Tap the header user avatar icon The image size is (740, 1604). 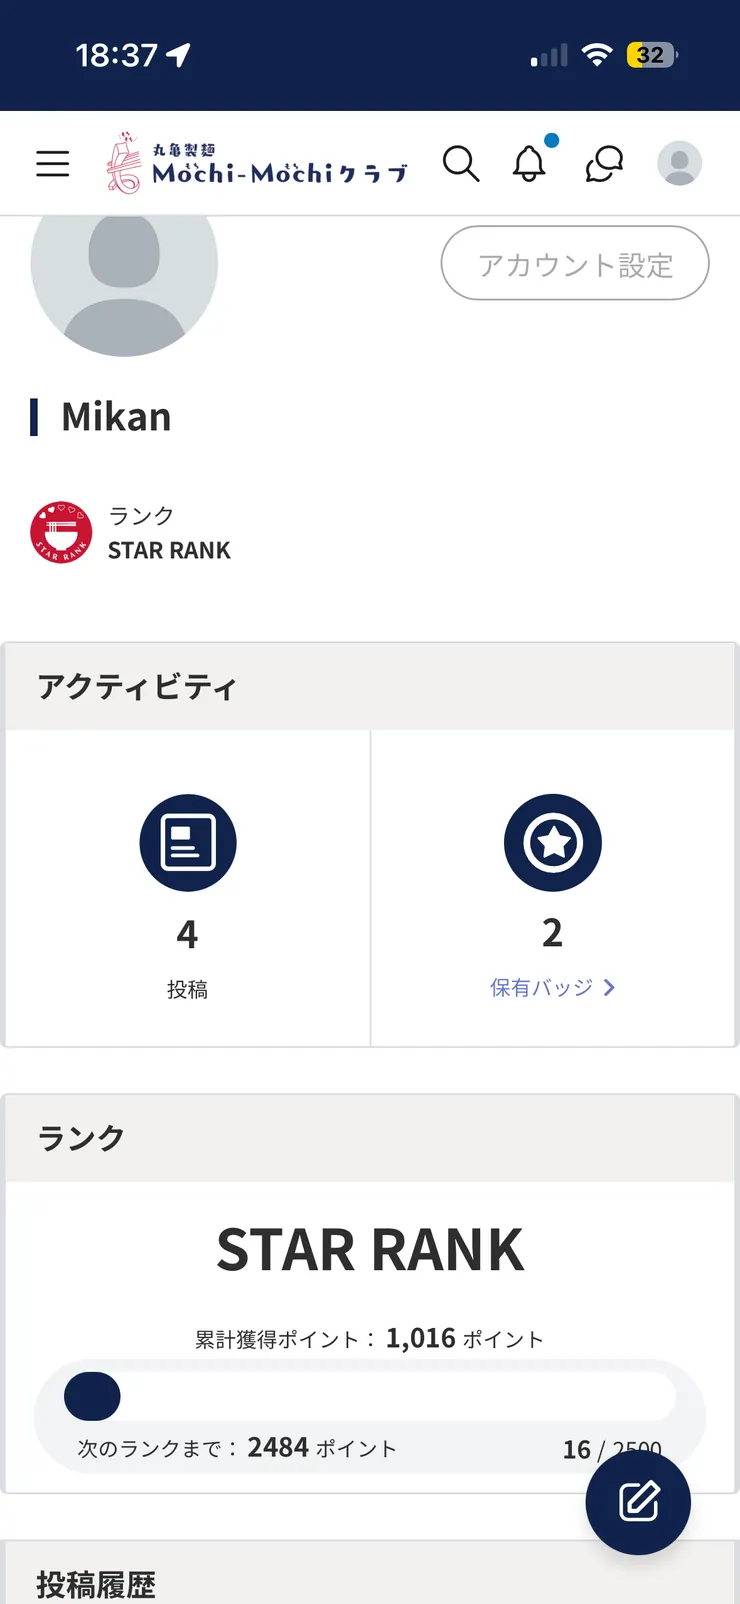click(679, 163)
